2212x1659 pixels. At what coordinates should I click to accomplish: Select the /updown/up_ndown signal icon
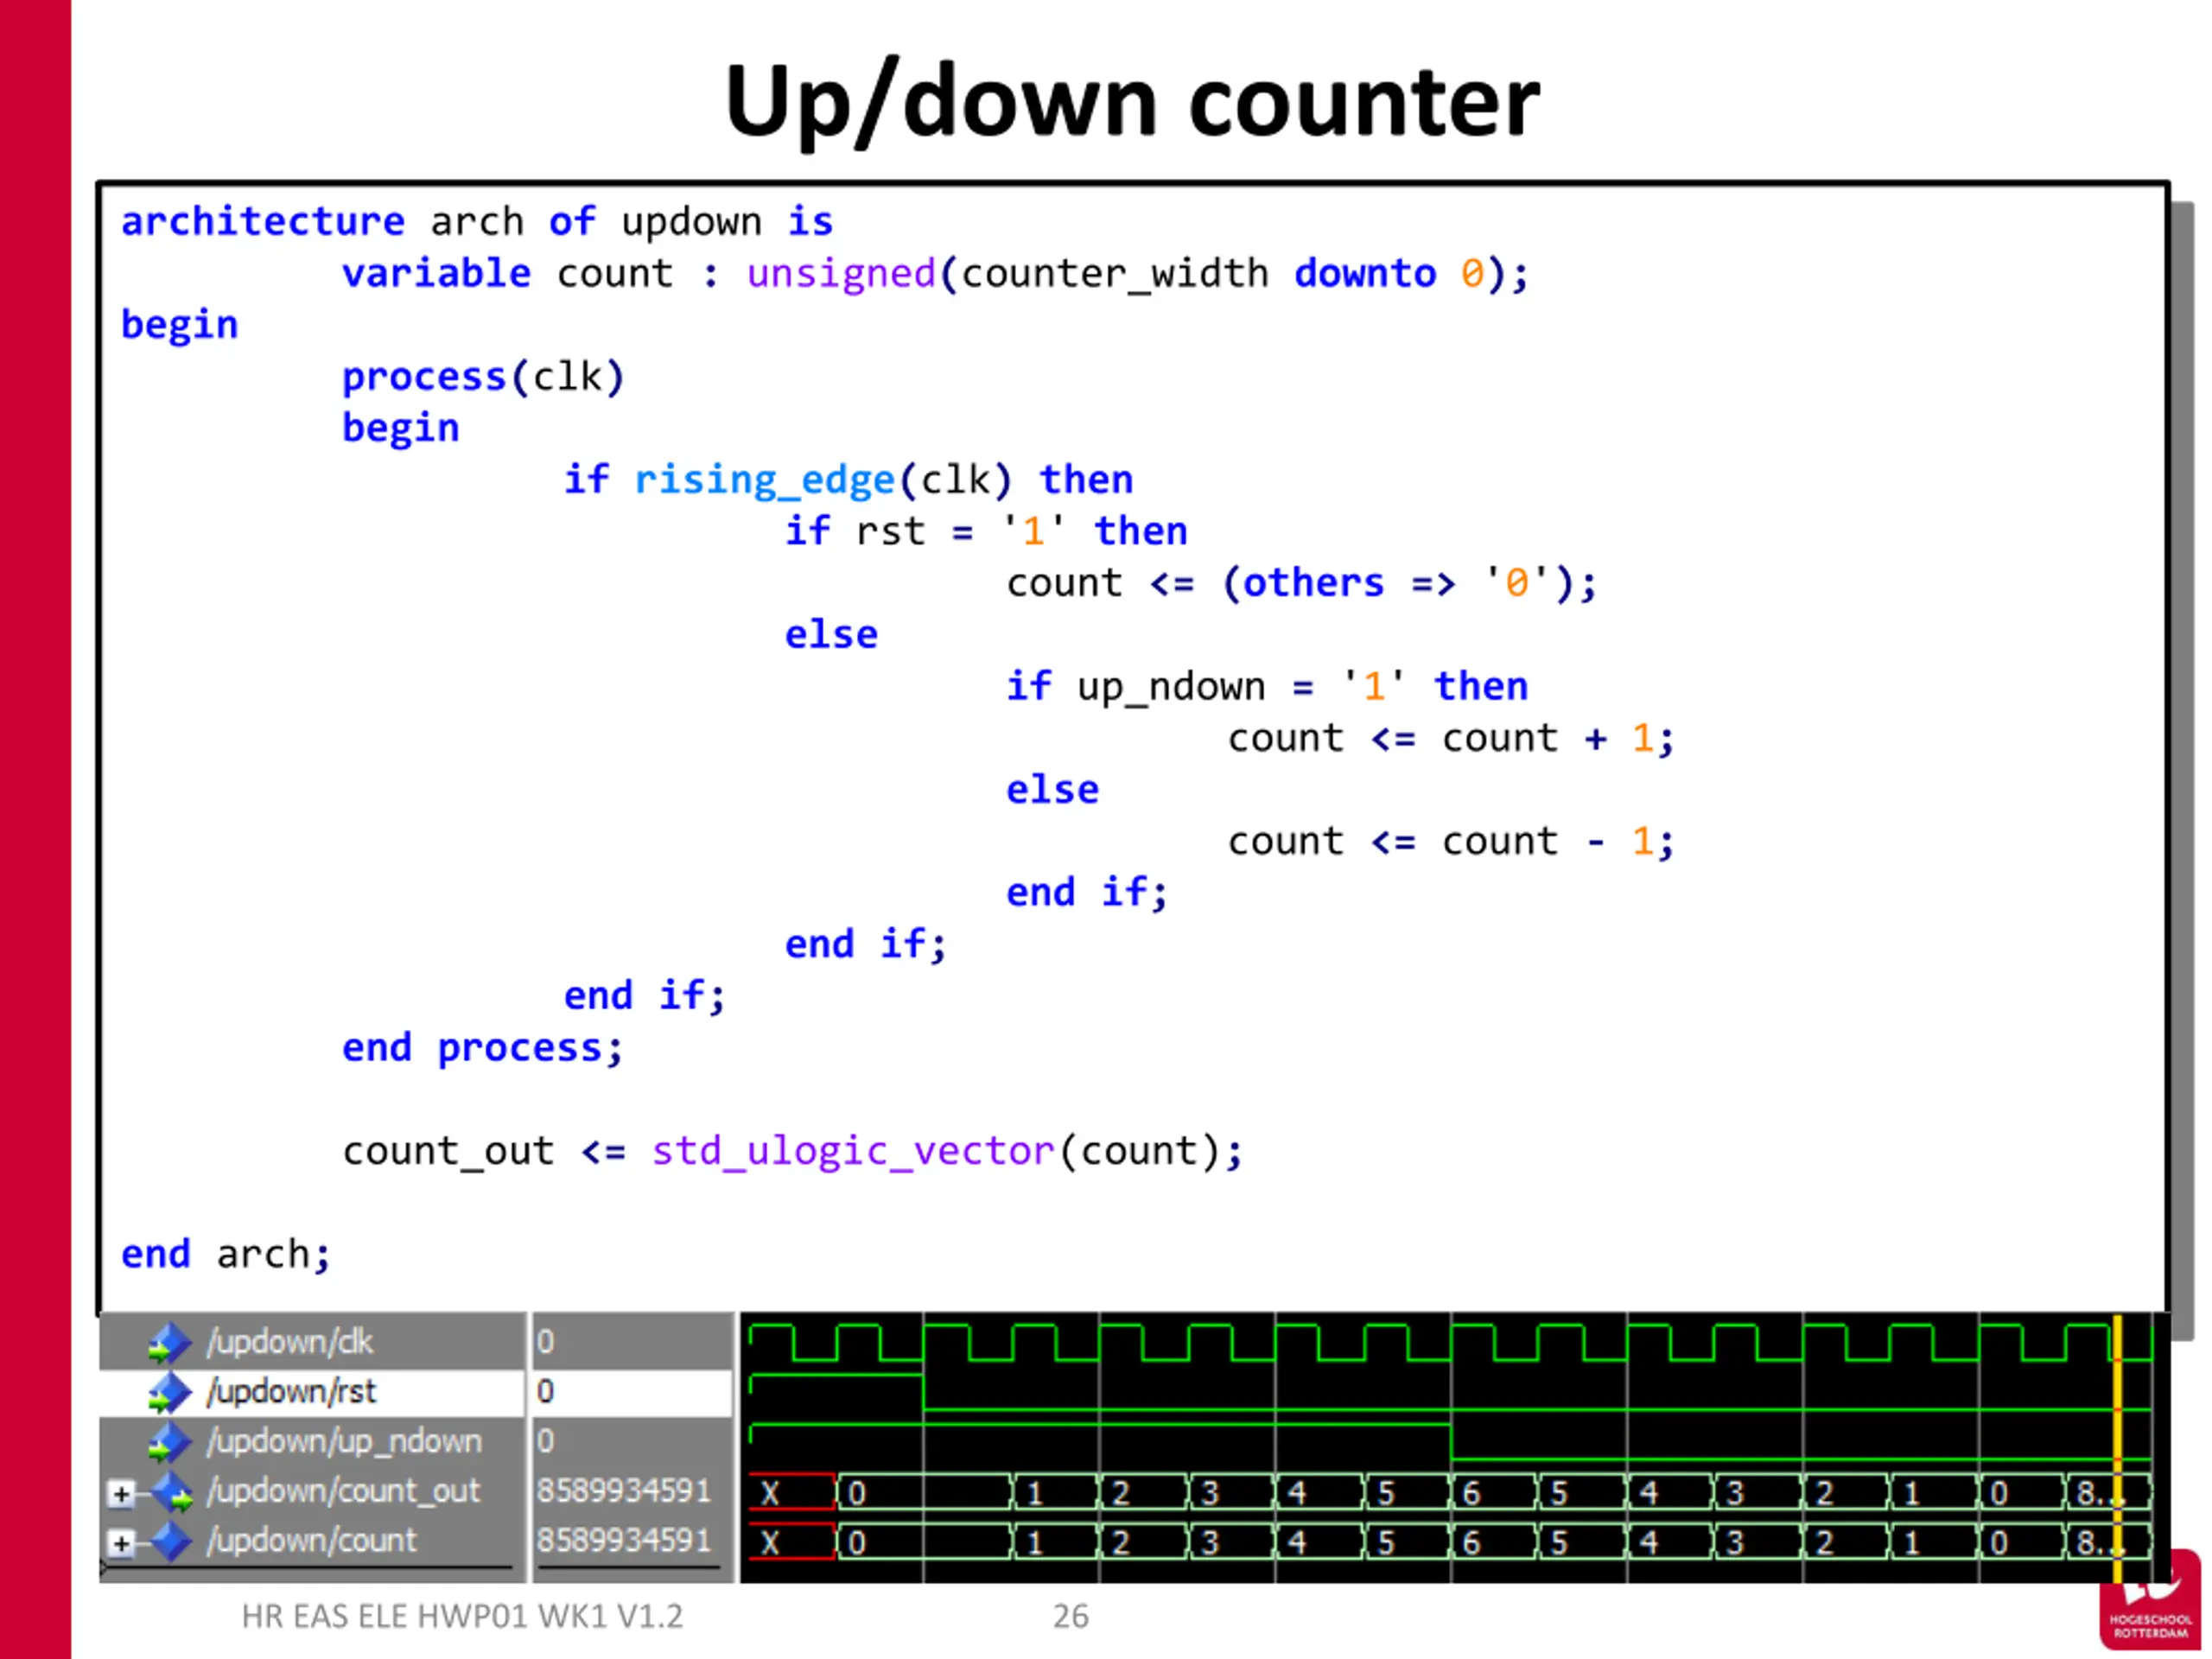pyautogui.click(x=169, y=1443)
